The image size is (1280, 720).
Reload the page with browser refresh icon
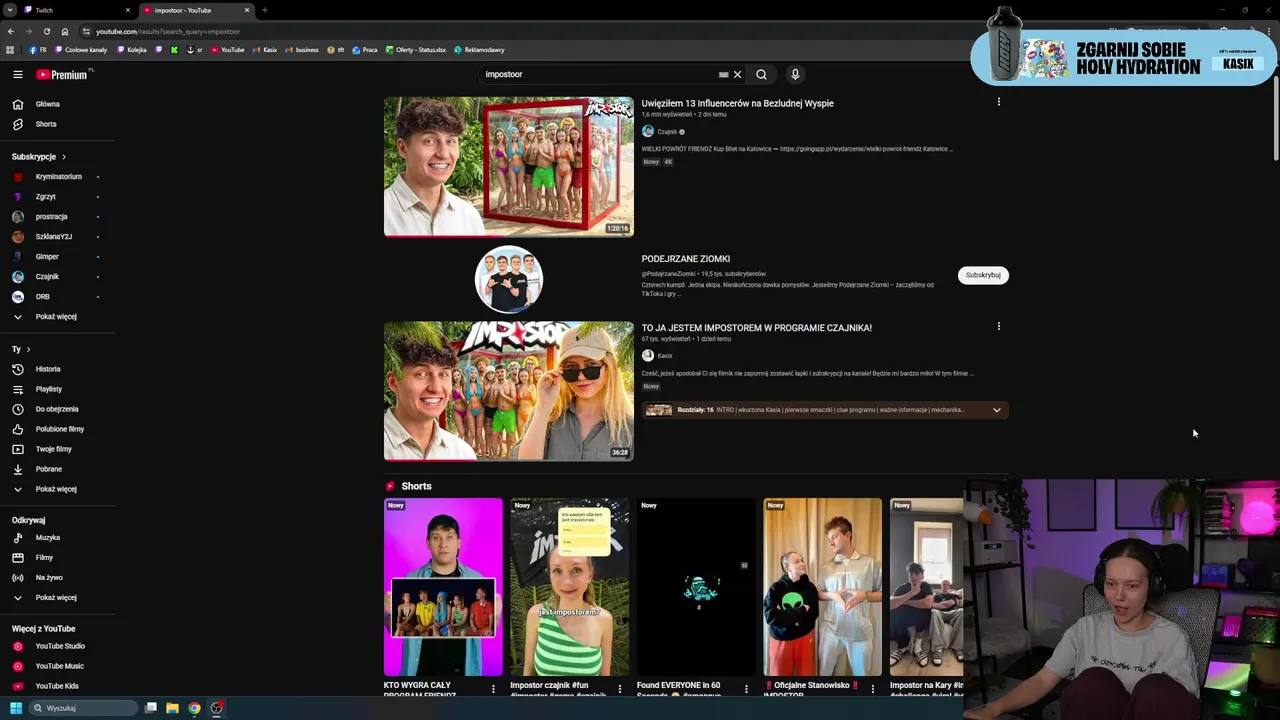click(x=46, y=31)
